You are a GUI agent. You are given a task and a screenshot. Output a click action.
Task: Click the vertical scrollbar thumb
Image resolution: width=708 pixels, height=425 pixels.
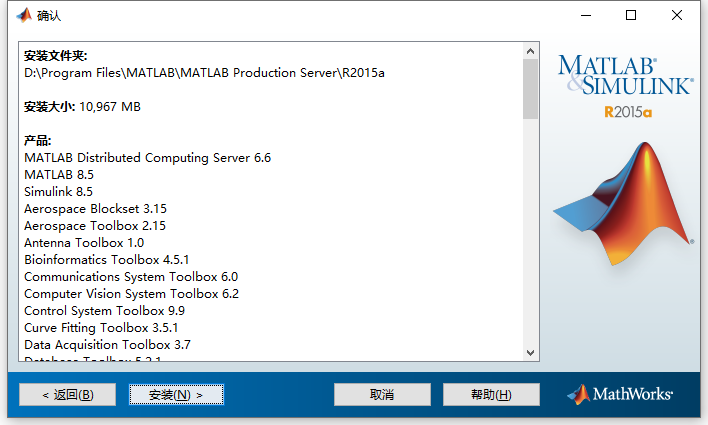point(531,89)
